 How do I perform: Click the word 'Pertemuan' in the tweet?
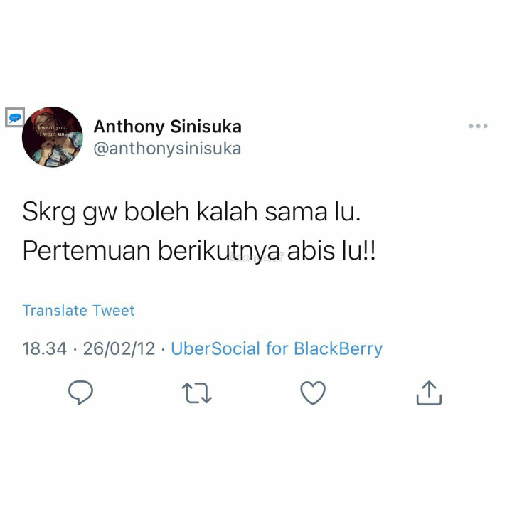(86, 251)
